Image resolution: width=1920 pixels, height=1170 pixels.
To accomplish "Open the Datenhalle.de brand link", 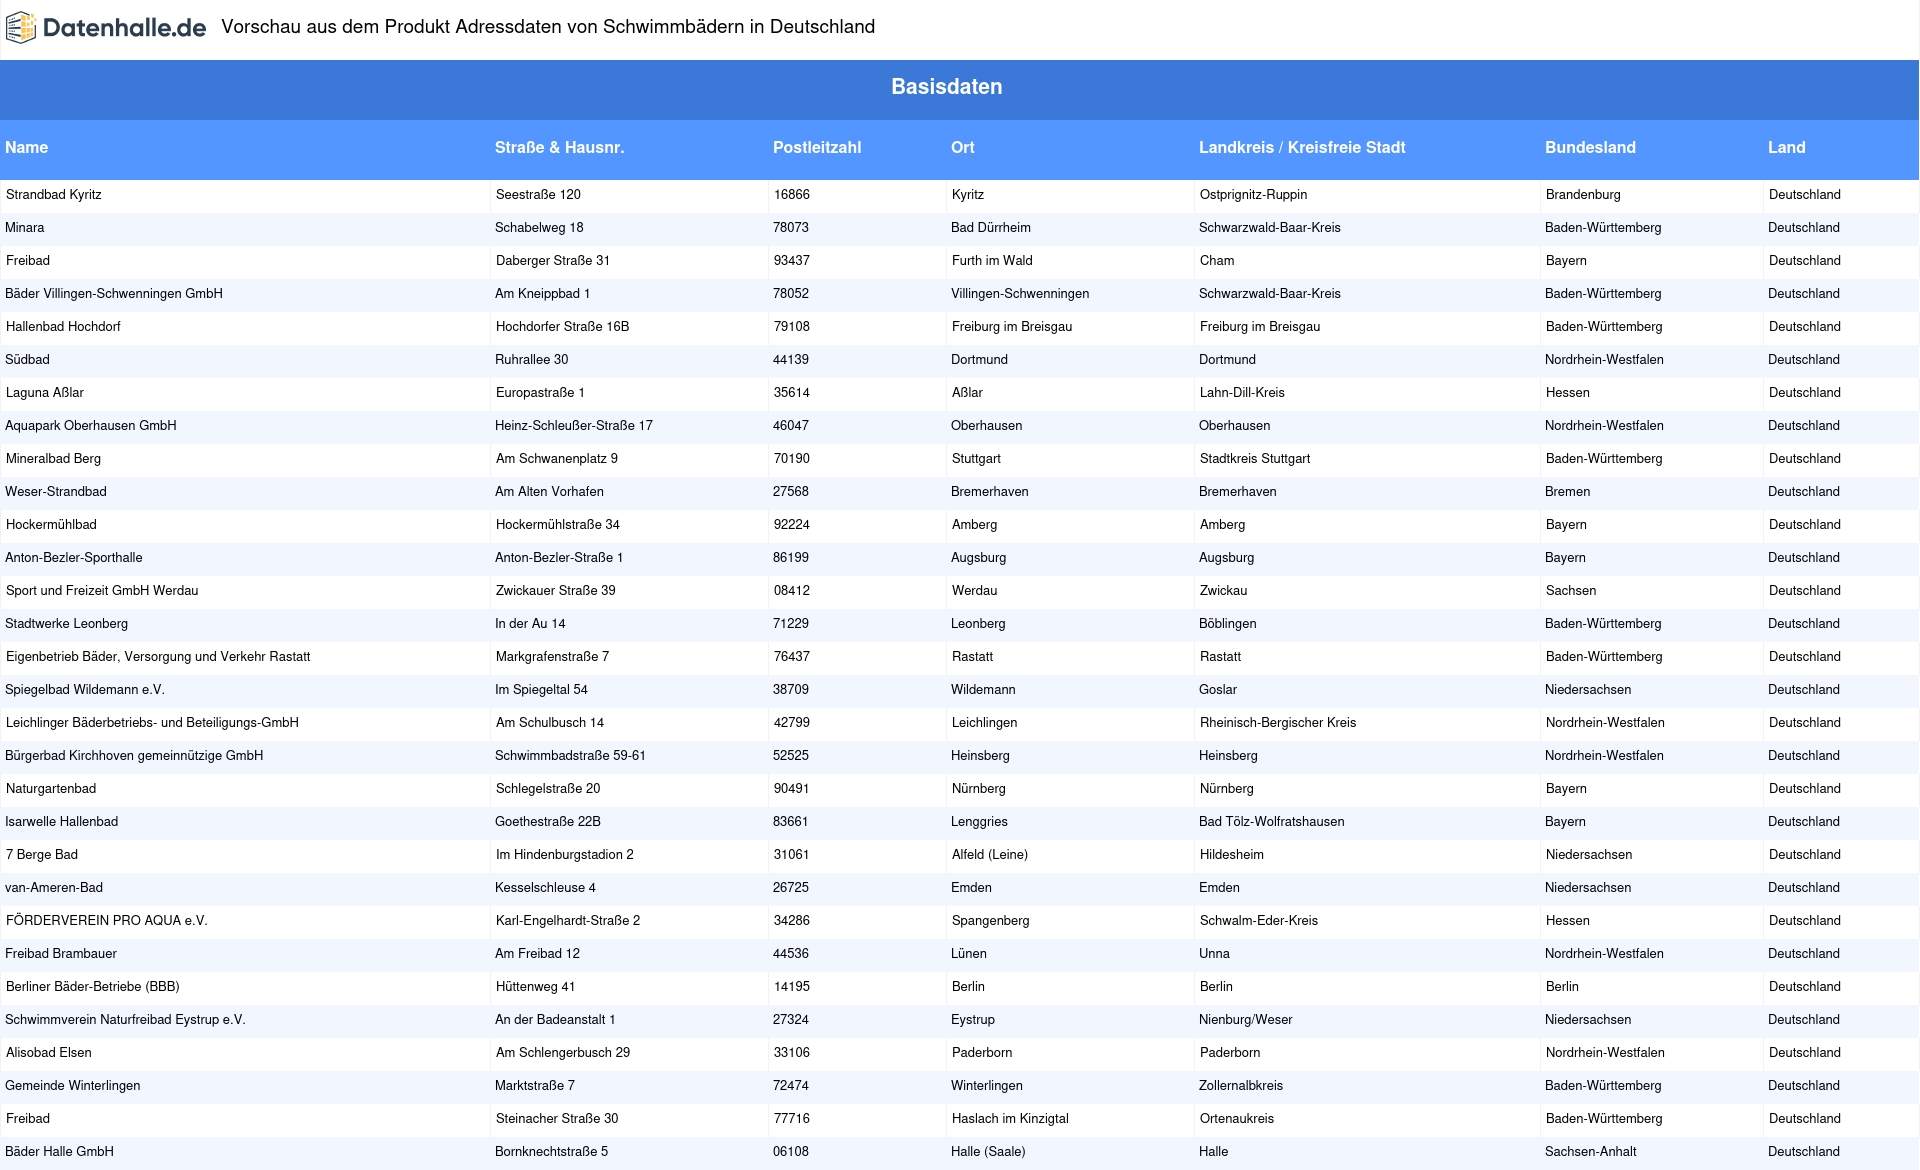I will pos(106,28).
